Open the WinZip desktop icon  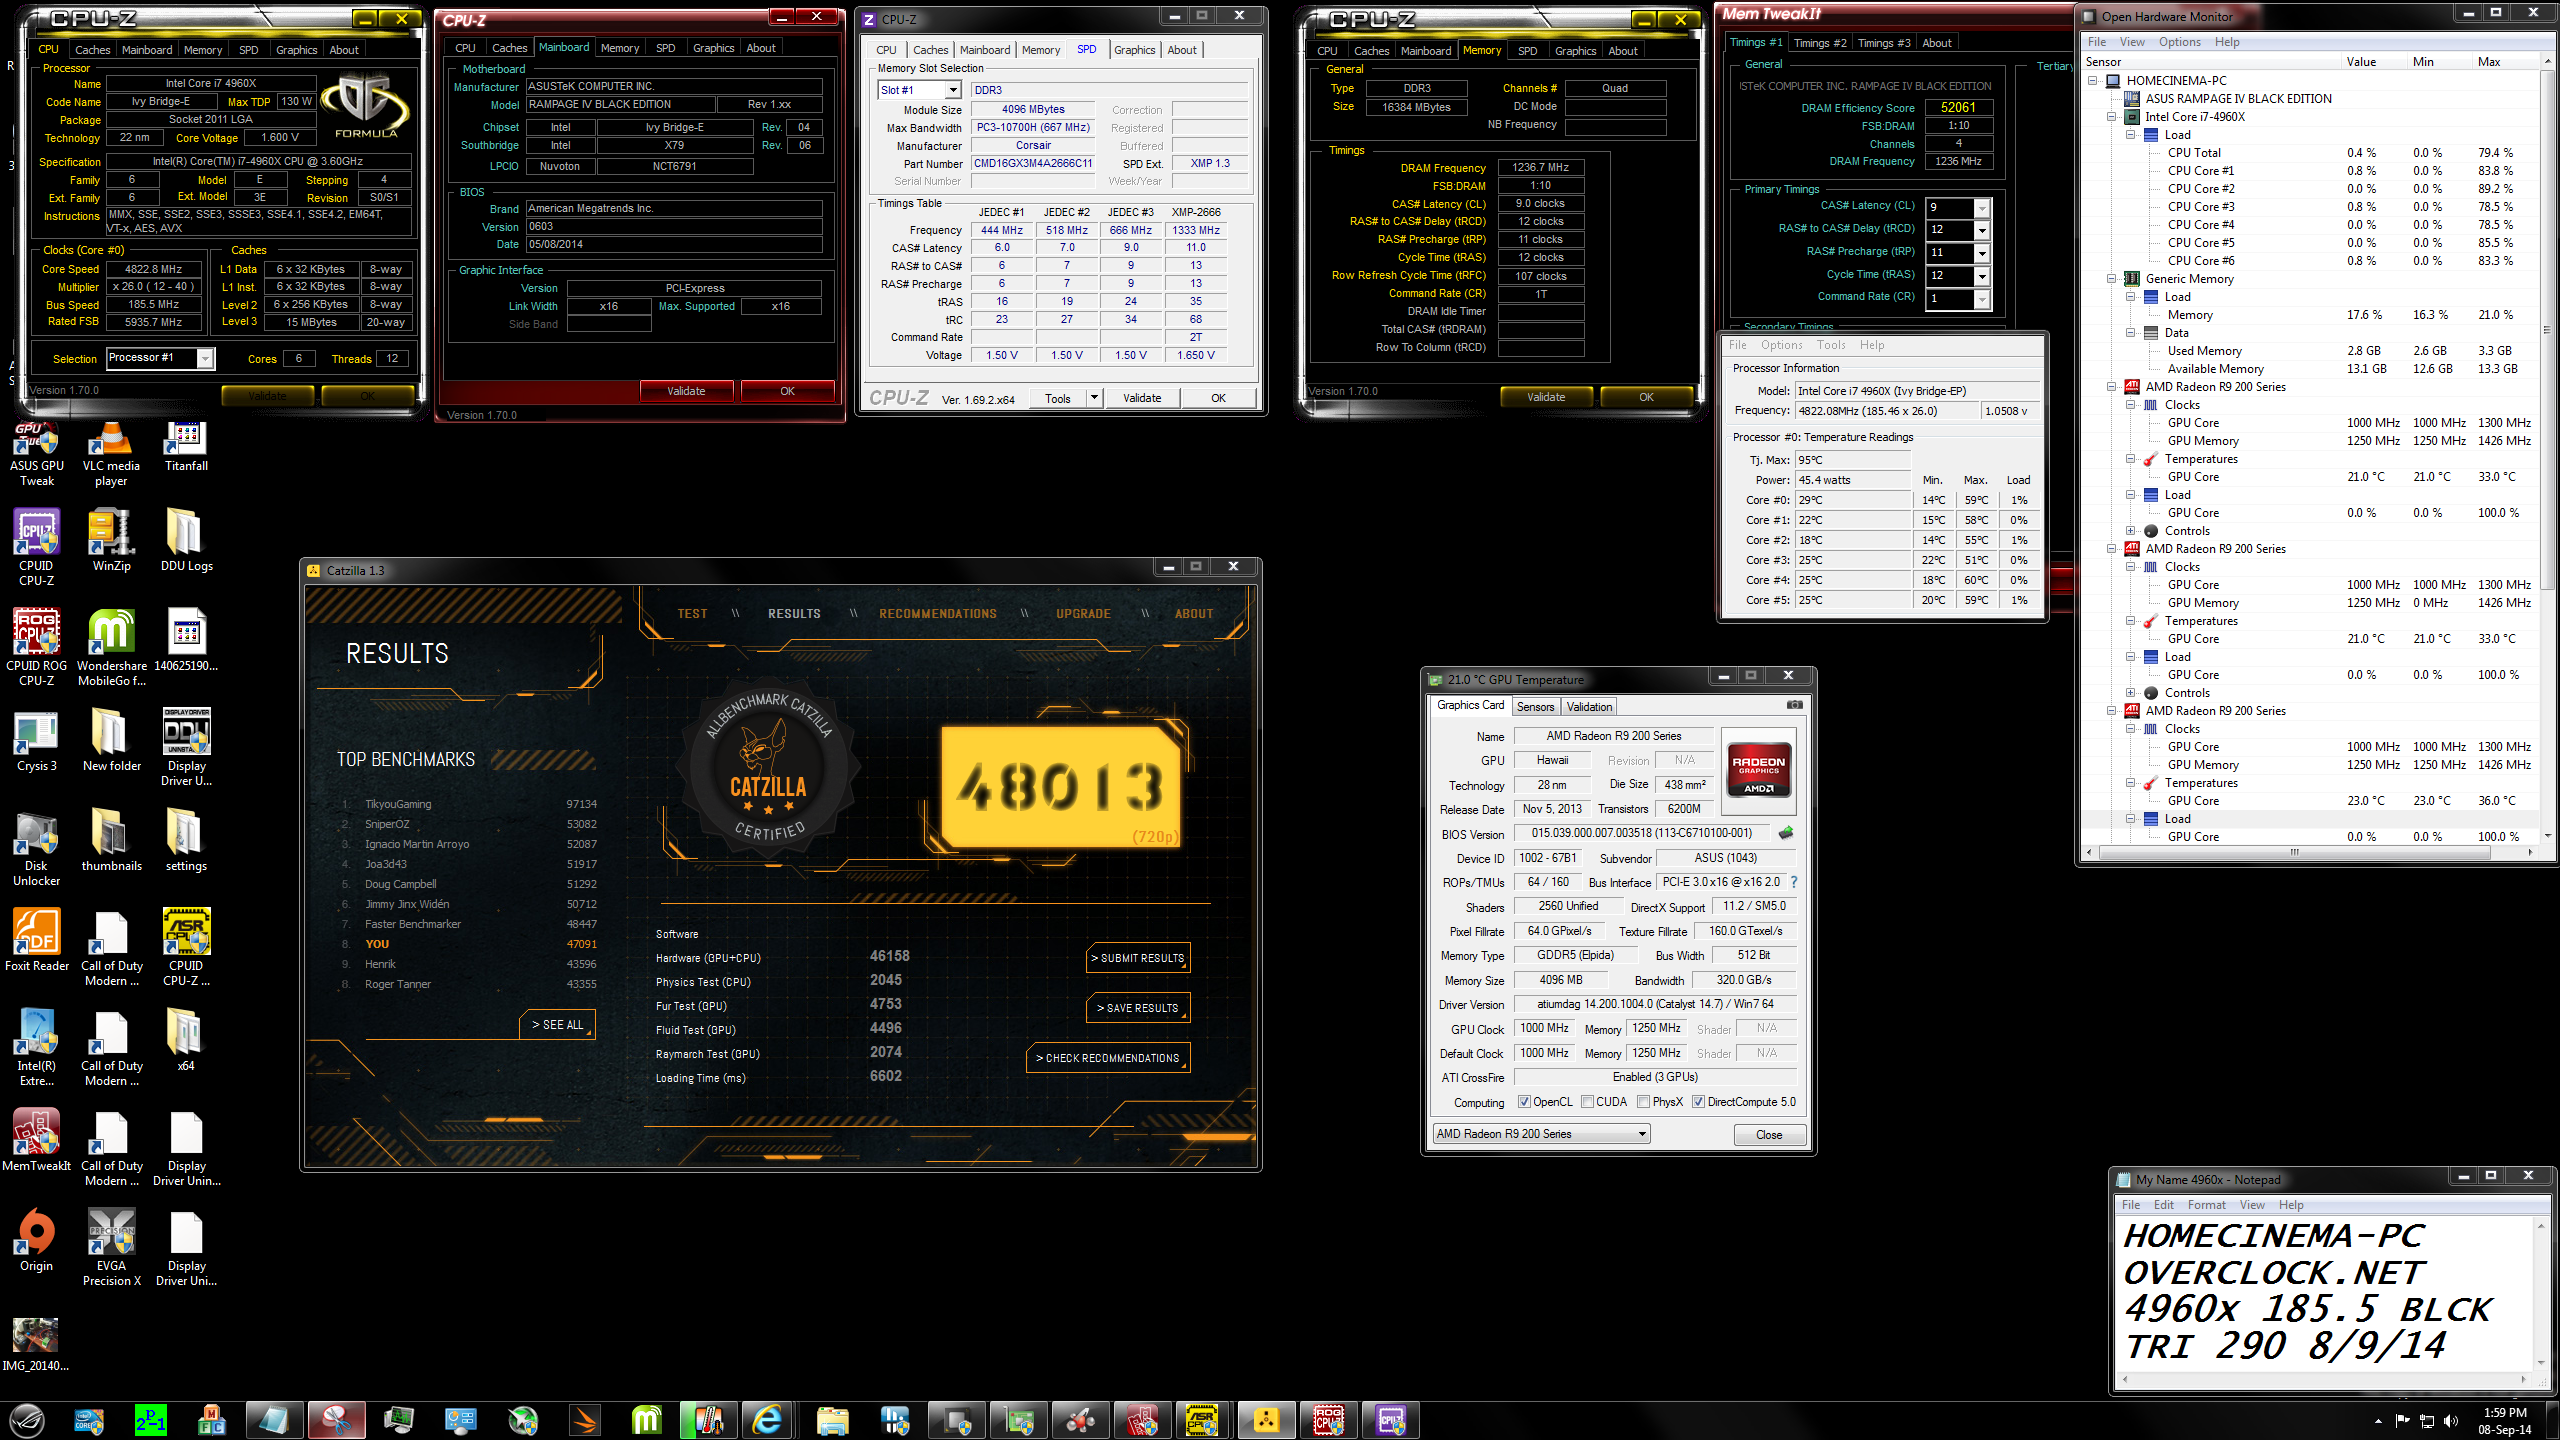111,540
